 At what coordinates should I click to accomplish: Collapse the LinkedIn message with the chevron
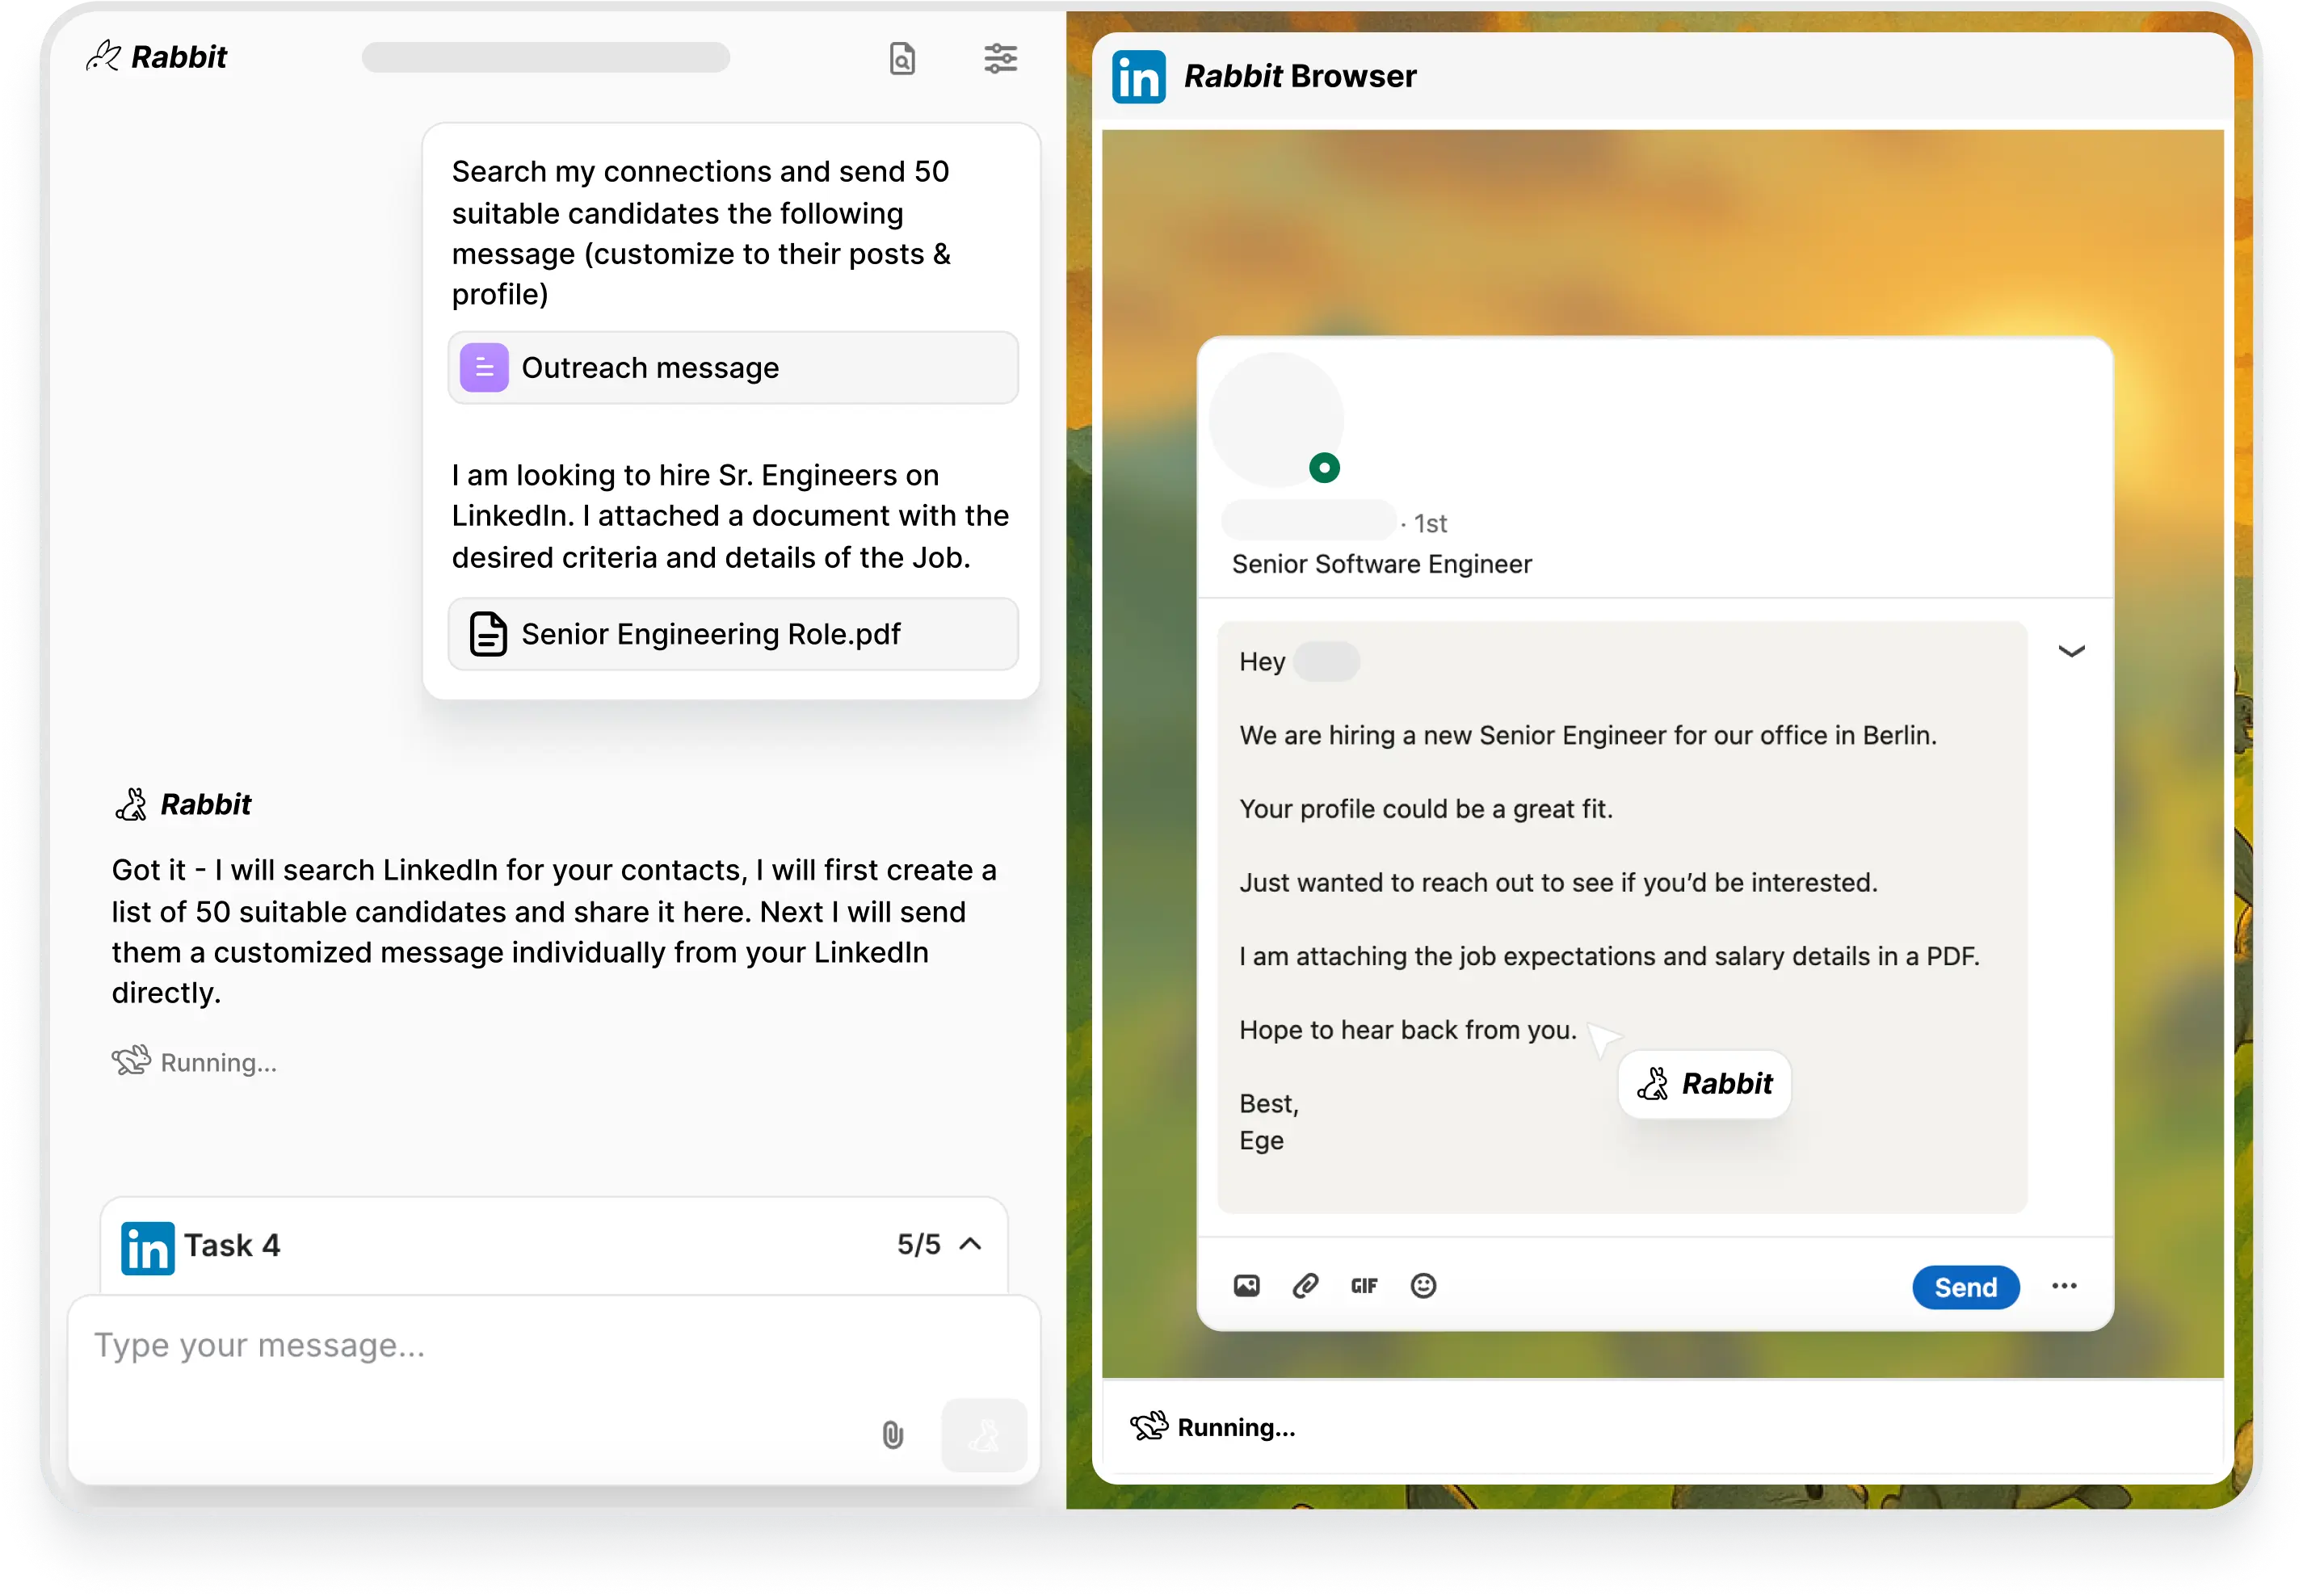click(x=2072, y=650)
